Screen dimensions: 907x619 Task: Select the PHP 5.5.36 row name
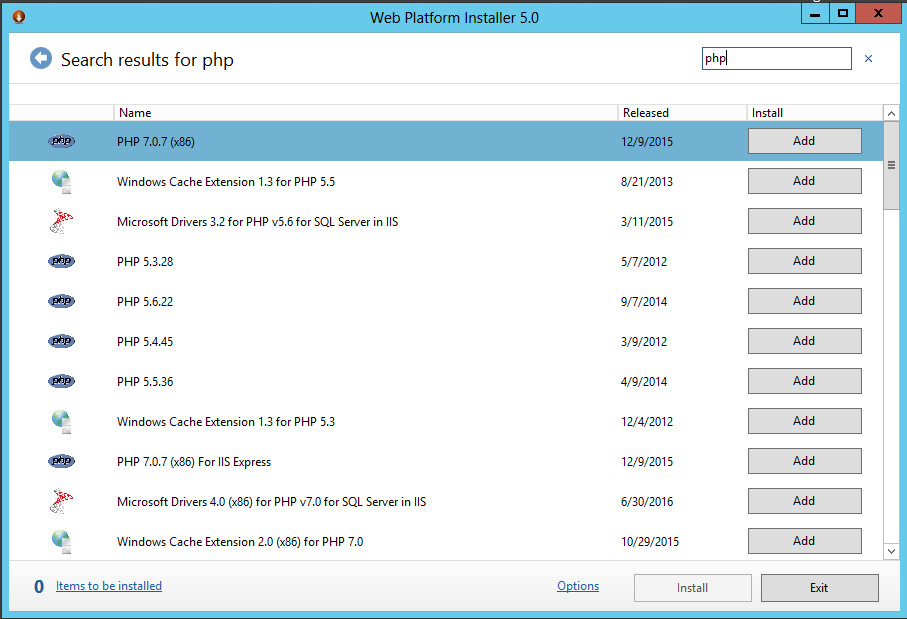[145, 382]
